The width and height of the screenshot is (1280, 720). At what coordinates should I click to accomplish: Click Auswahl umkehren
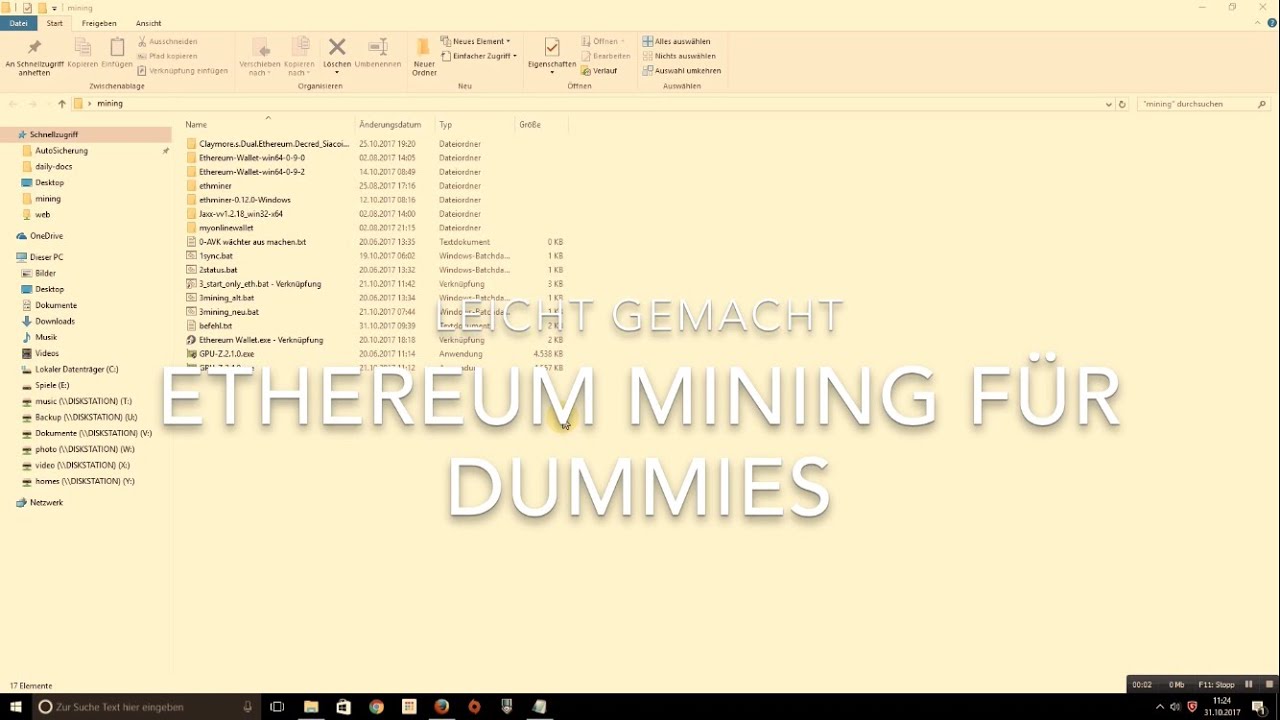coord(682,71)
